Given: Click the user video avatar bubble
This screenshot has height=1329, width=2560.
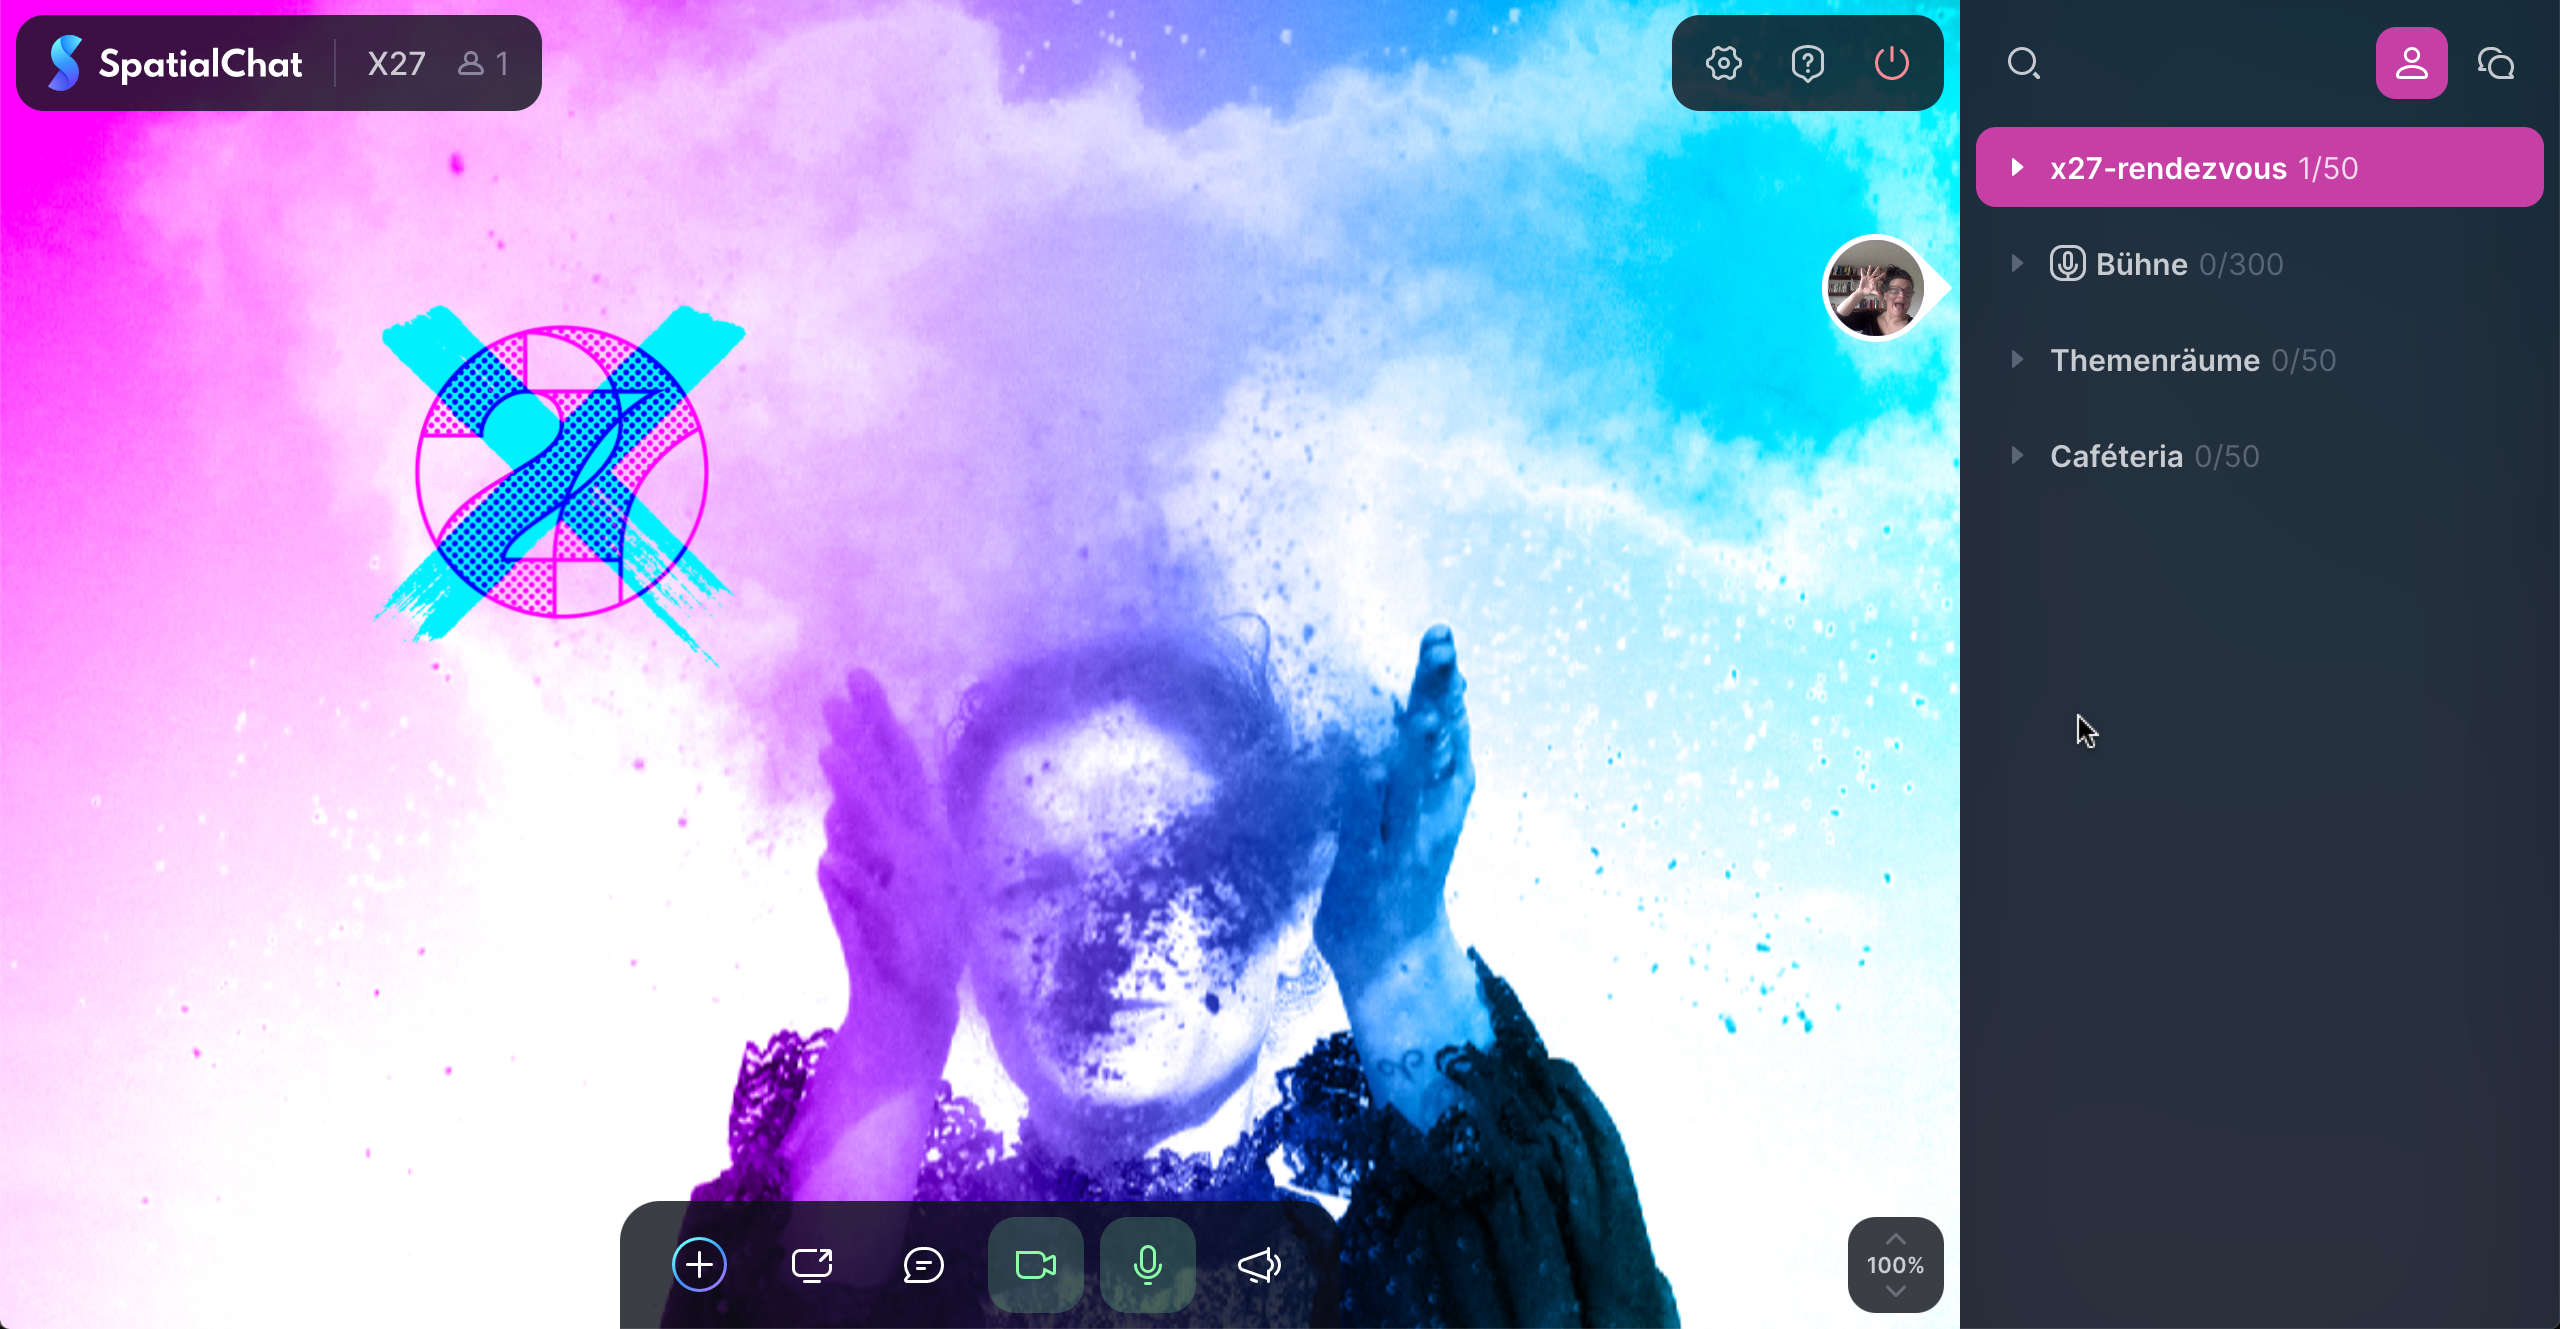Looking at the screenshot, I should coord(1875,288).
